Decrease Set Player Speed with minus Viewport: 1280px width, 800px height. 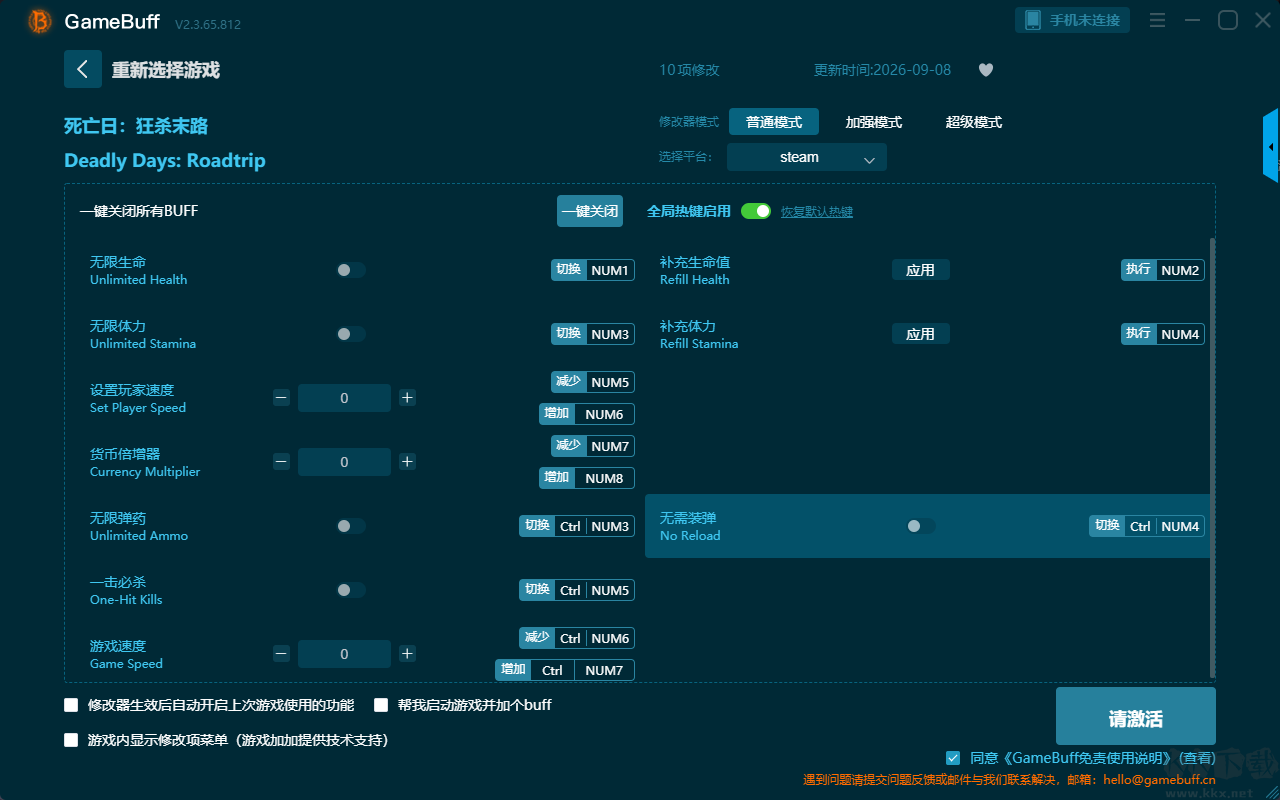point(281,398)
